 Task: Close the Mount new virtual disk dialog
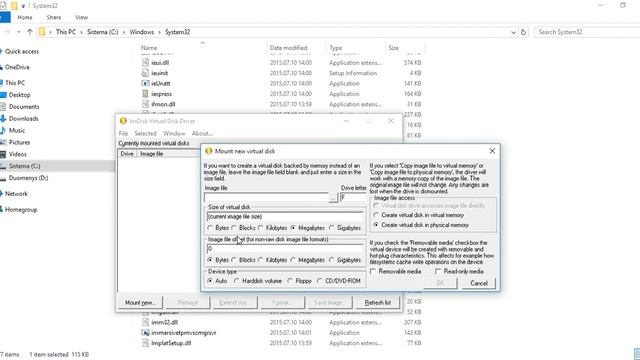[492, 151]
